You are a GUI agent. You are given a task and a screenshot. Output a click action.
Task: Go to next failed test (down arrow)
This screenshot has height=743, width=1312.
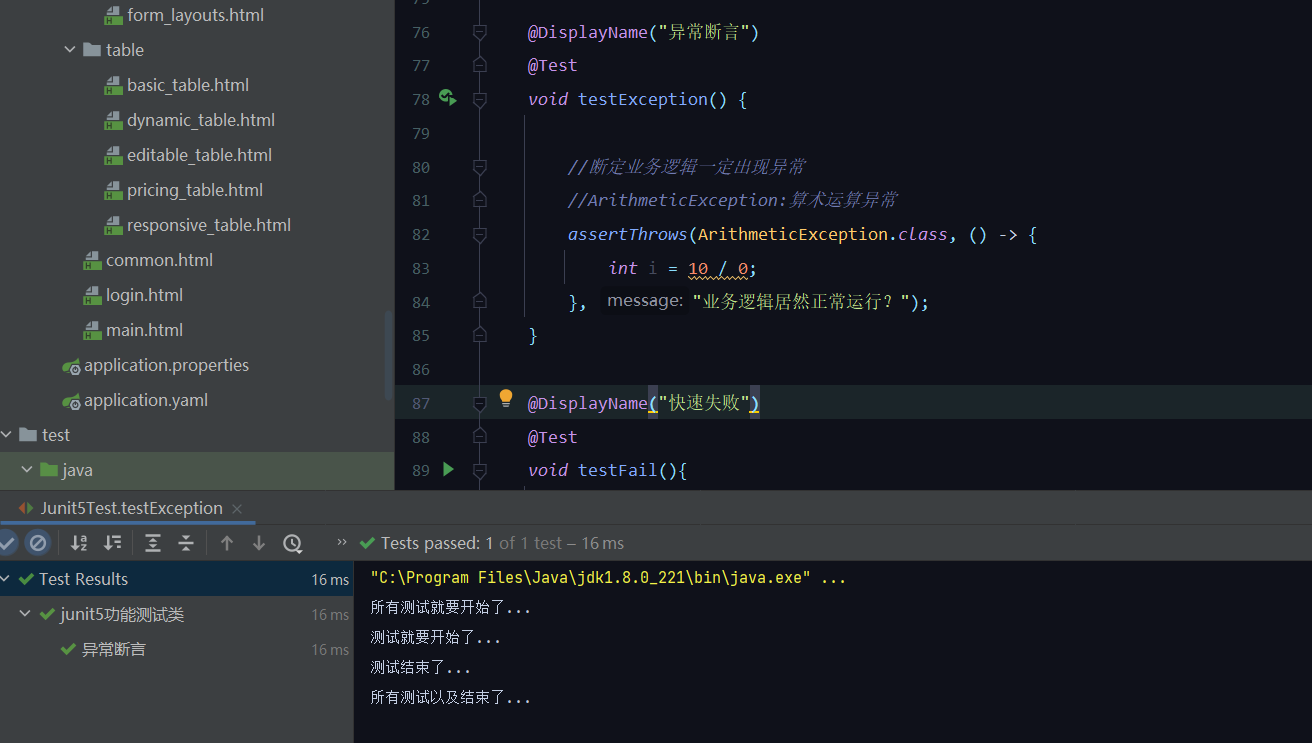tap(259, 543)
